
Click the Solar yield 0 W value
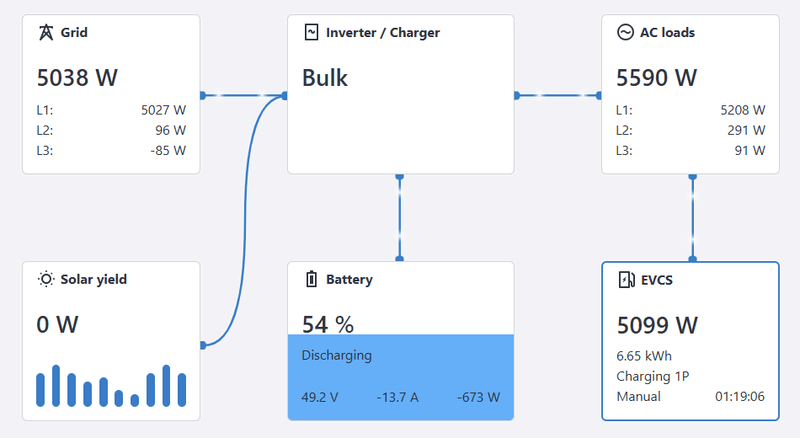point(57,324)
